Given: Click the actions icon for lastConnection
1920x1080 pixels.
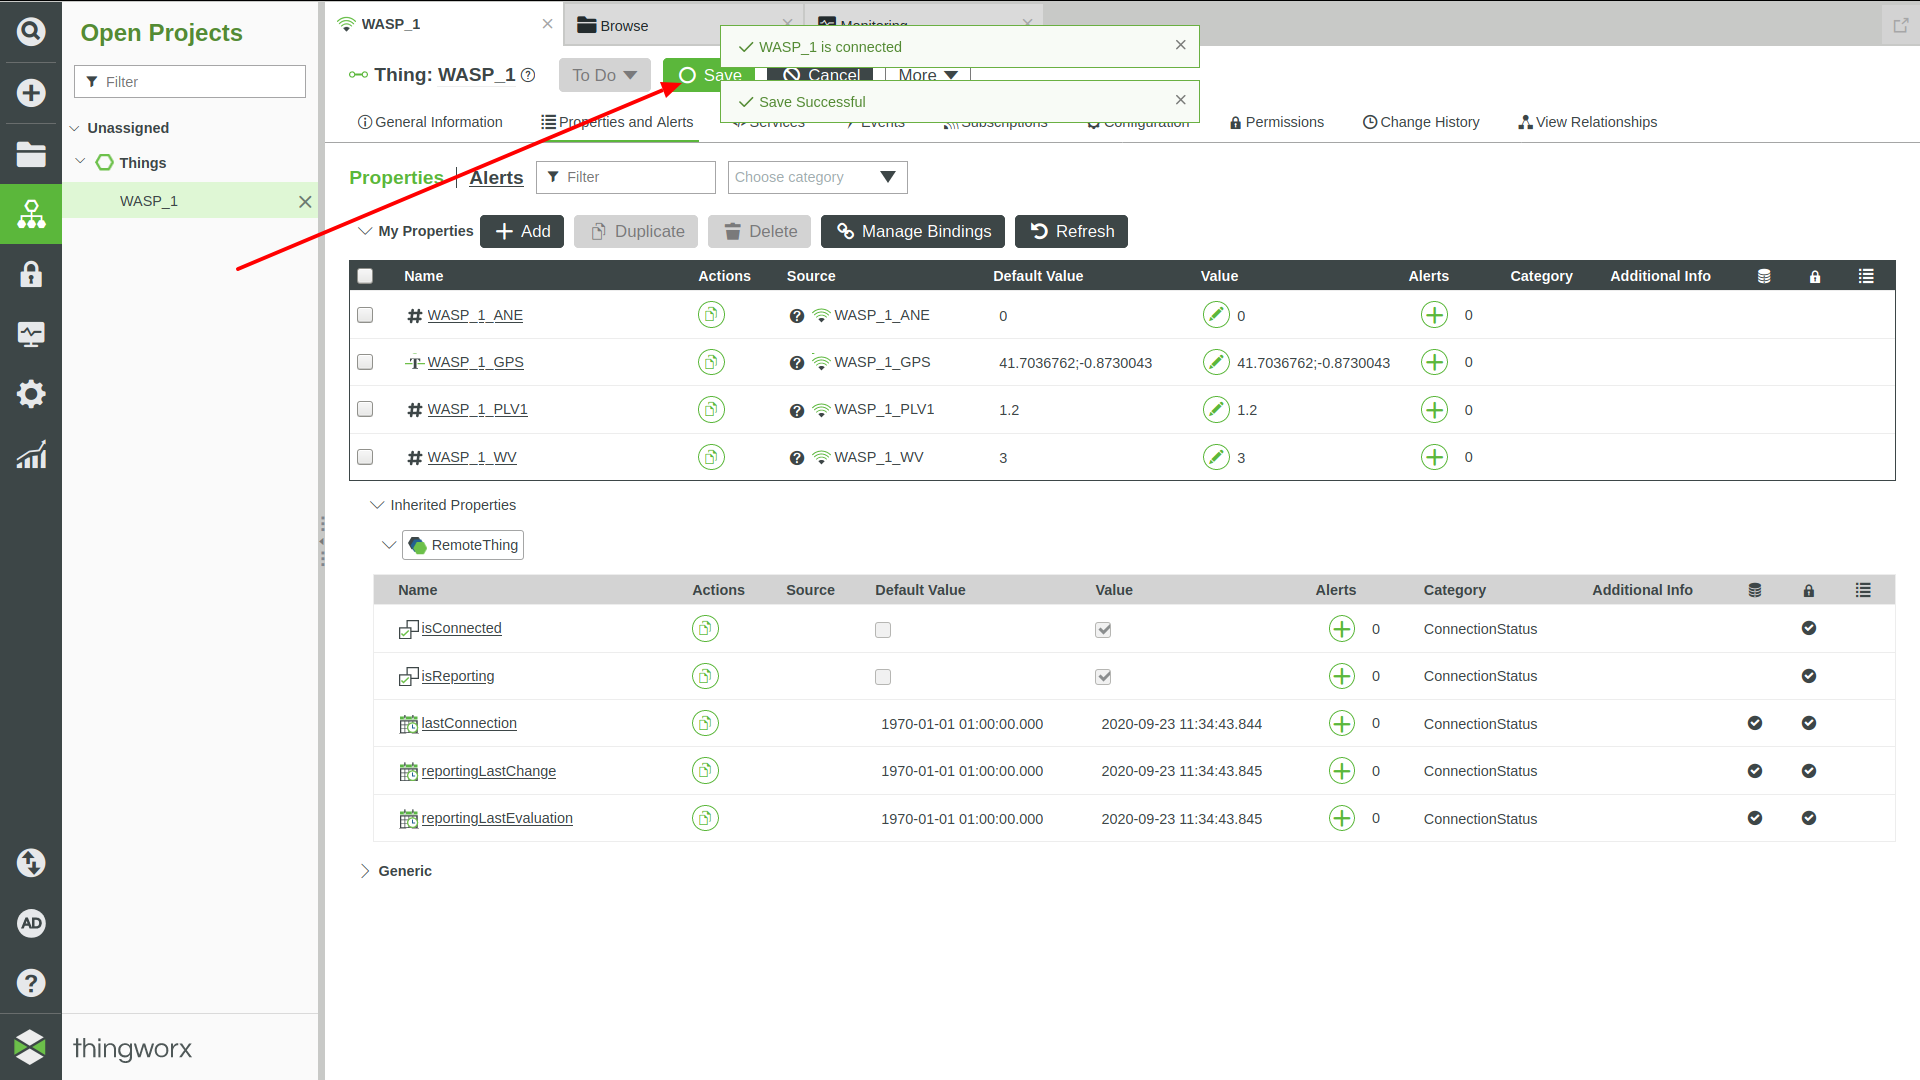Looking at the screenshot, I should (705, 723).
